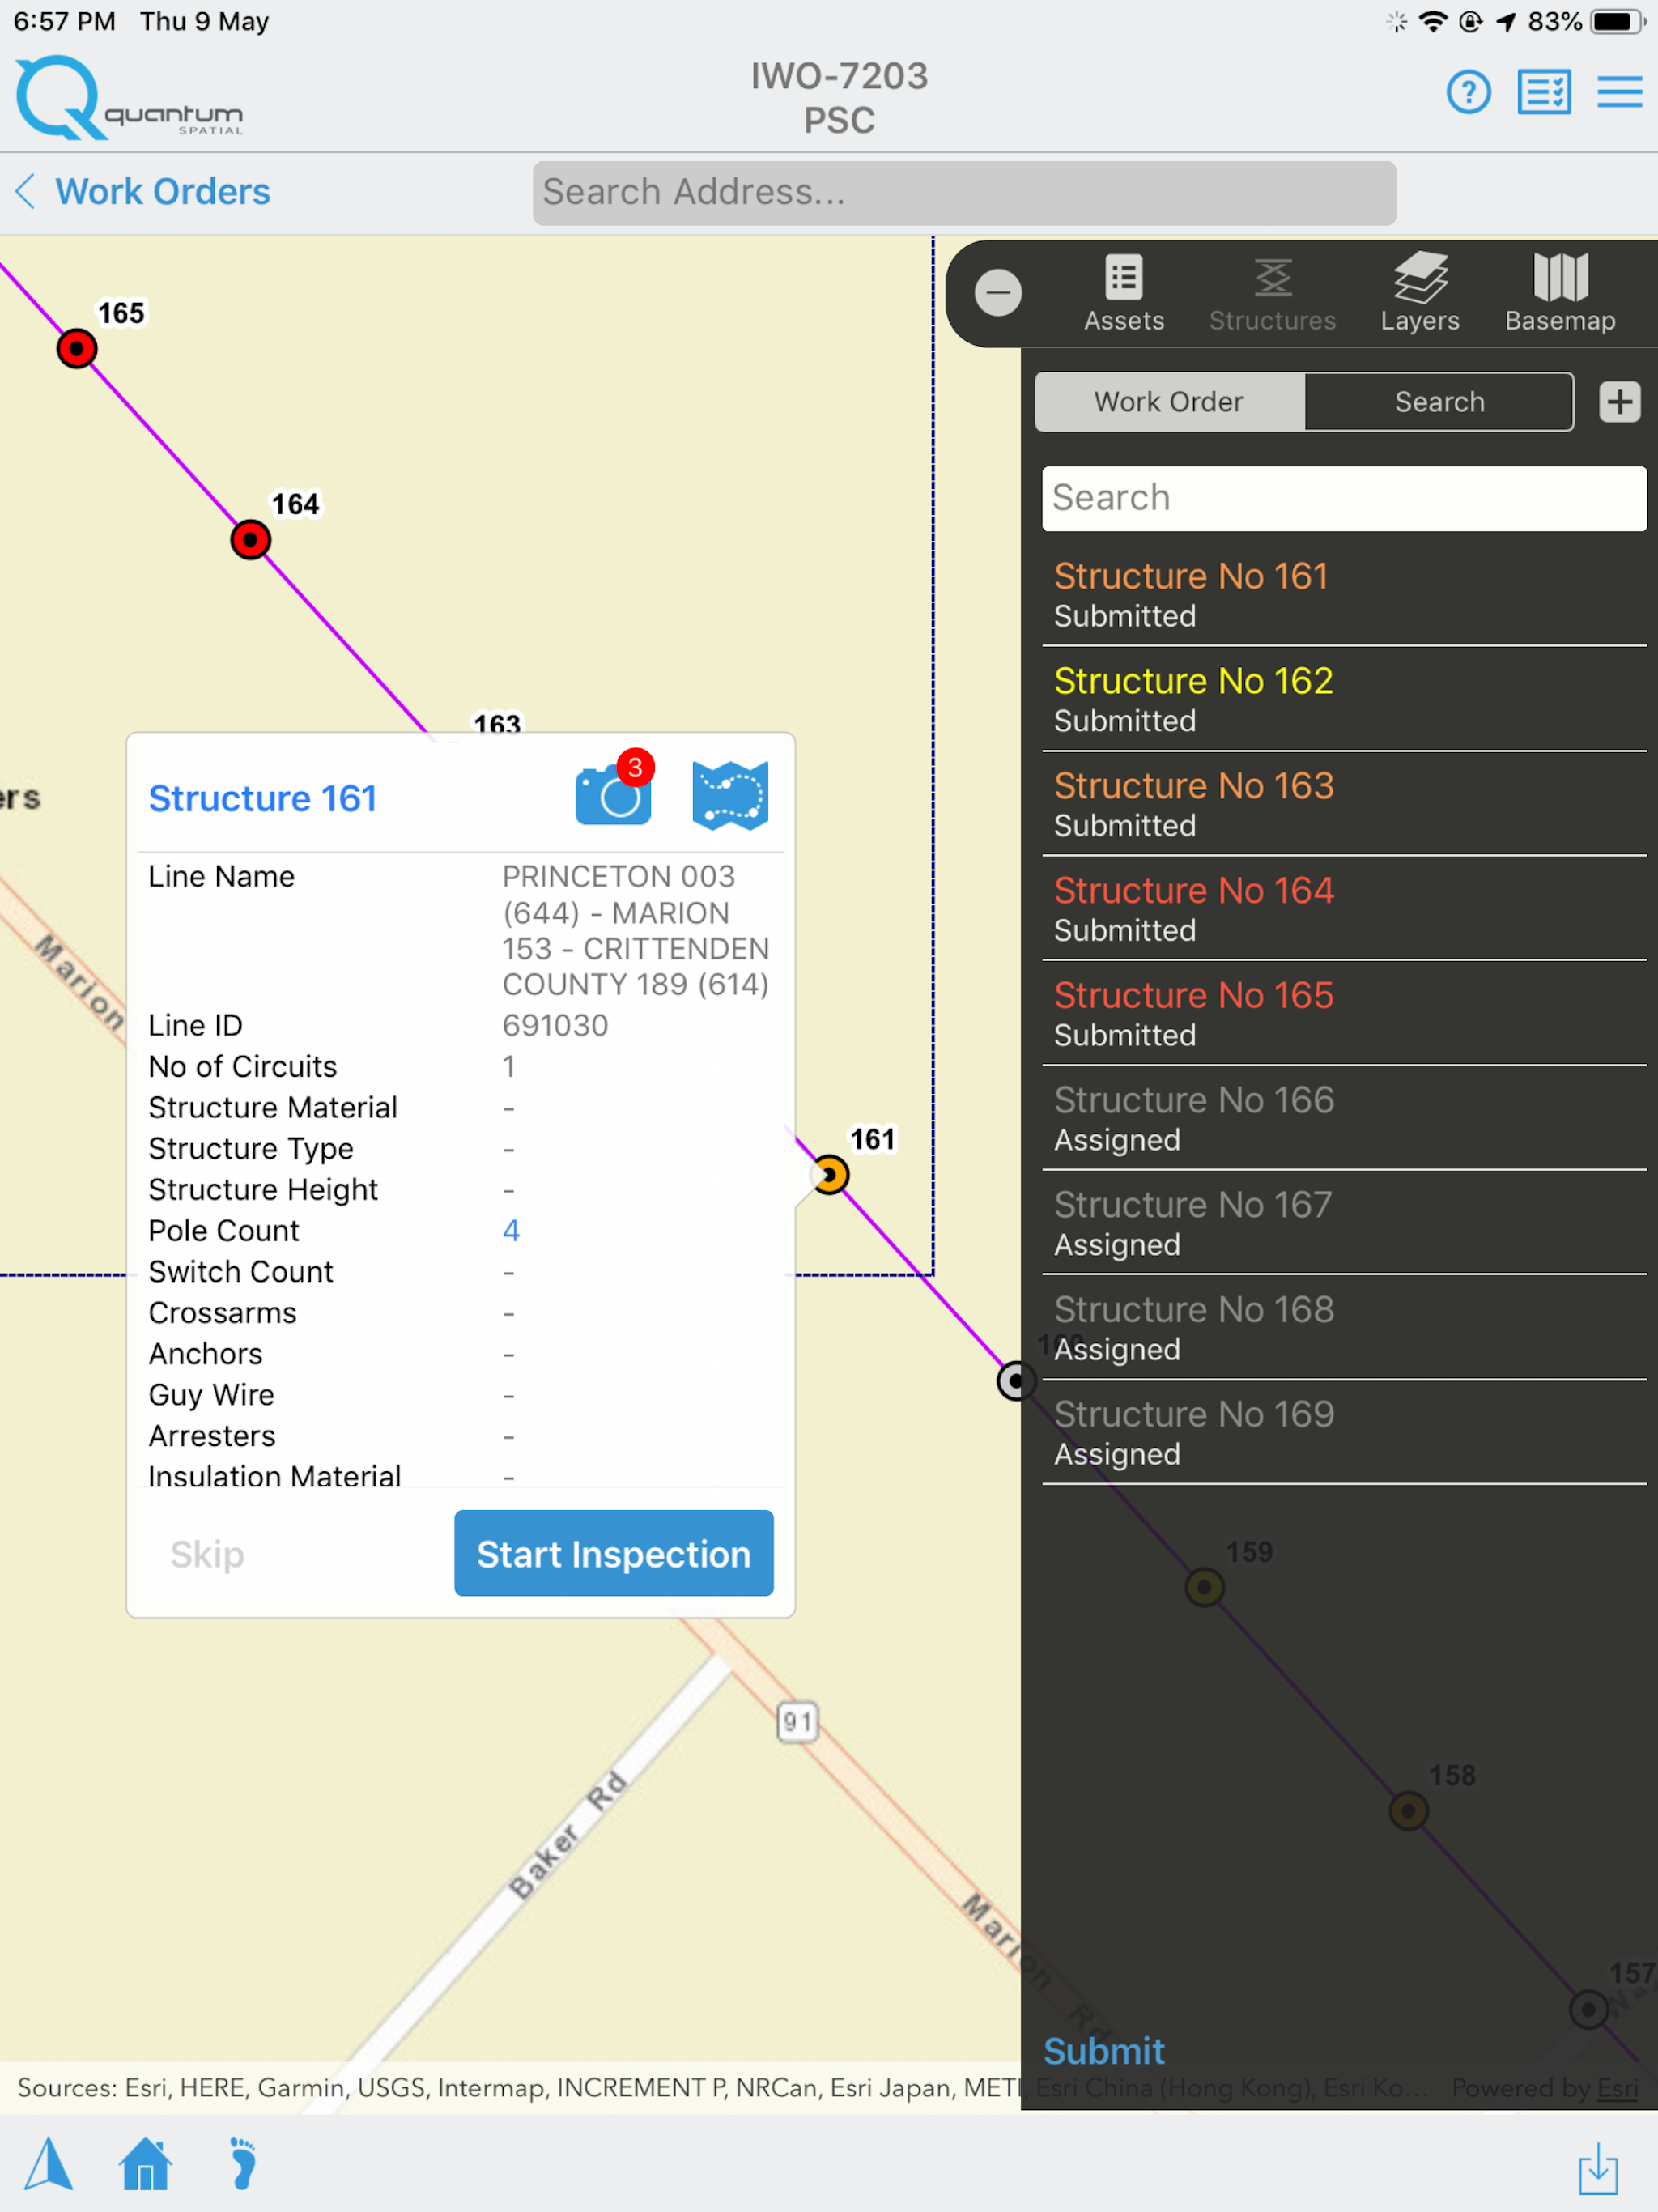Viewport: 1658px width, 2212px height.
Task: Open the Basemap tab
Action: 1560,293
